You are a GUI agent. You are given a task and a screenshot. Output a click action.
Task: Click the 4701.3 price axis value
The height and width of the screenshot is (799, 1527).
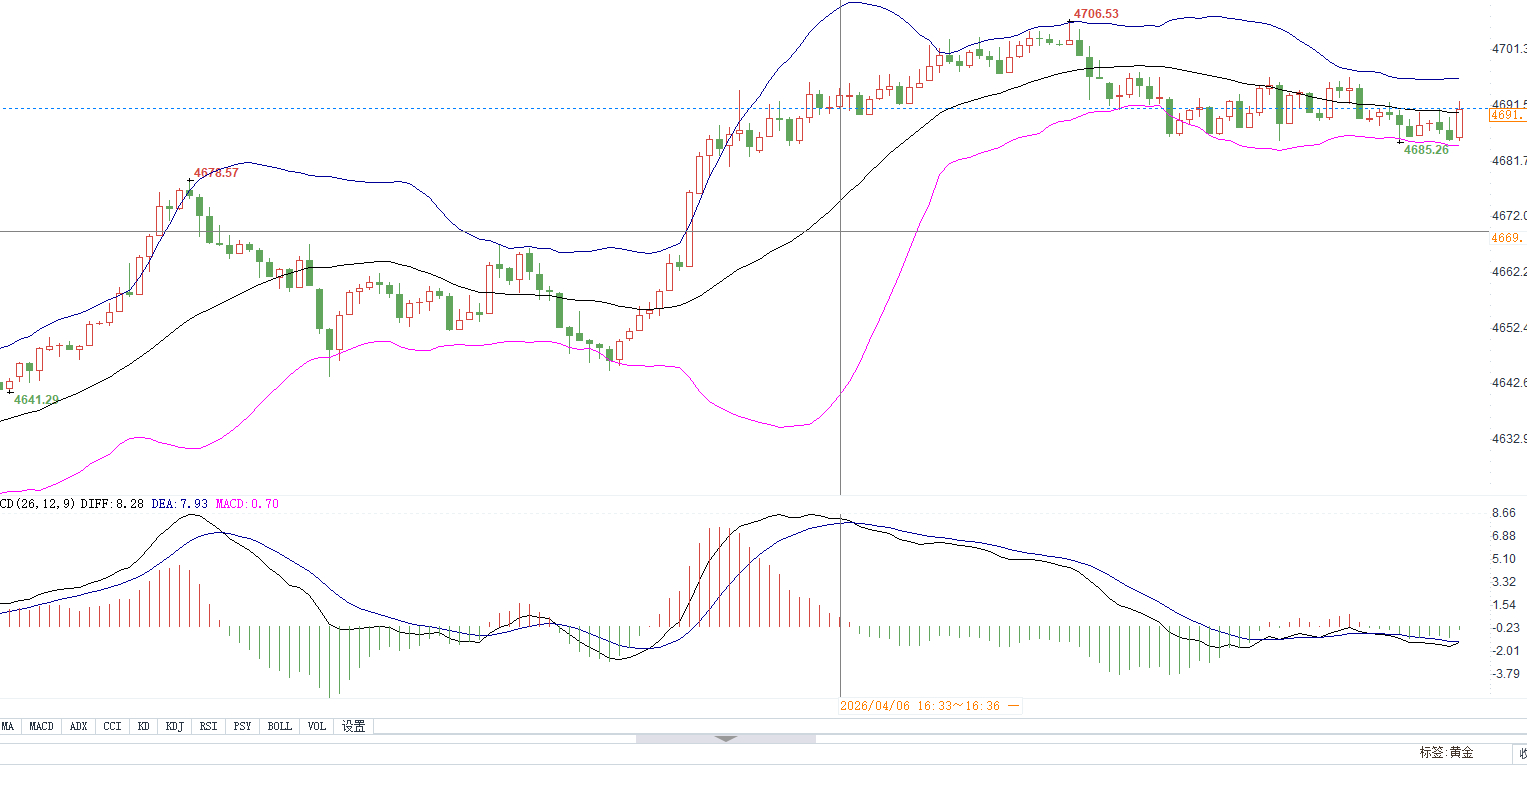(x=1508, y=48)
